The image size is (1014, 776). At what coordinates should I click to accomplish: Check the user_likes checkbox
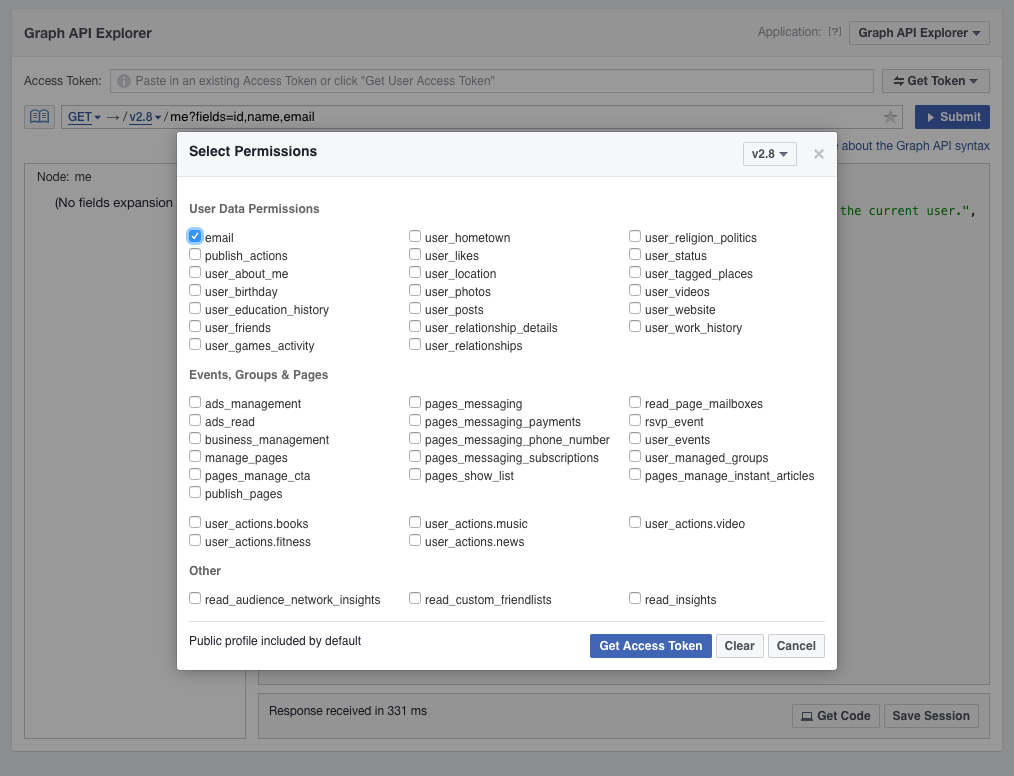(x=415, y=254)
